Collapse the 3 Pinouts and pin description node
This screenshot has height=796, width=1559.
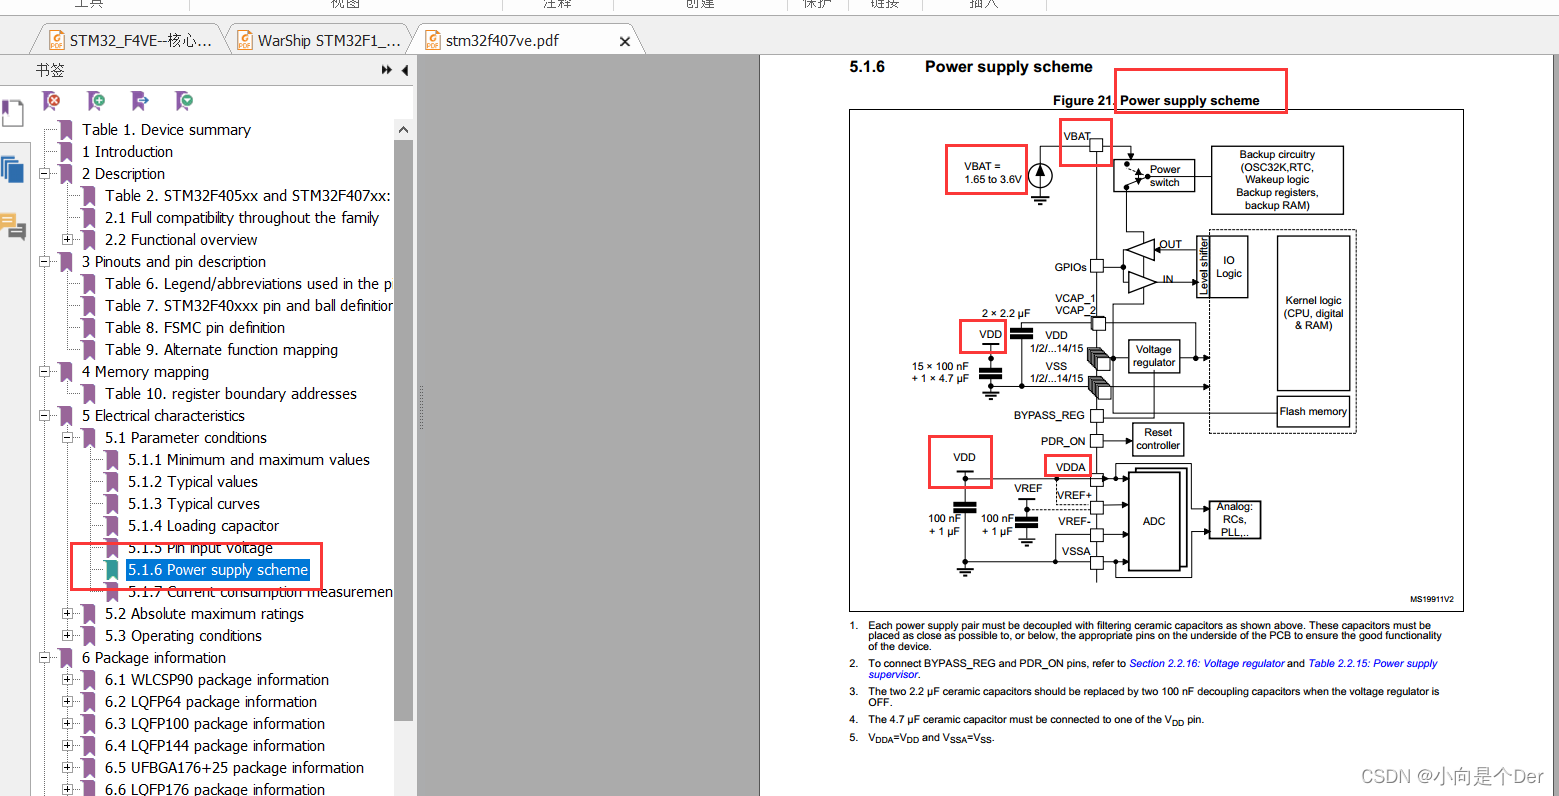pos(44,262)
